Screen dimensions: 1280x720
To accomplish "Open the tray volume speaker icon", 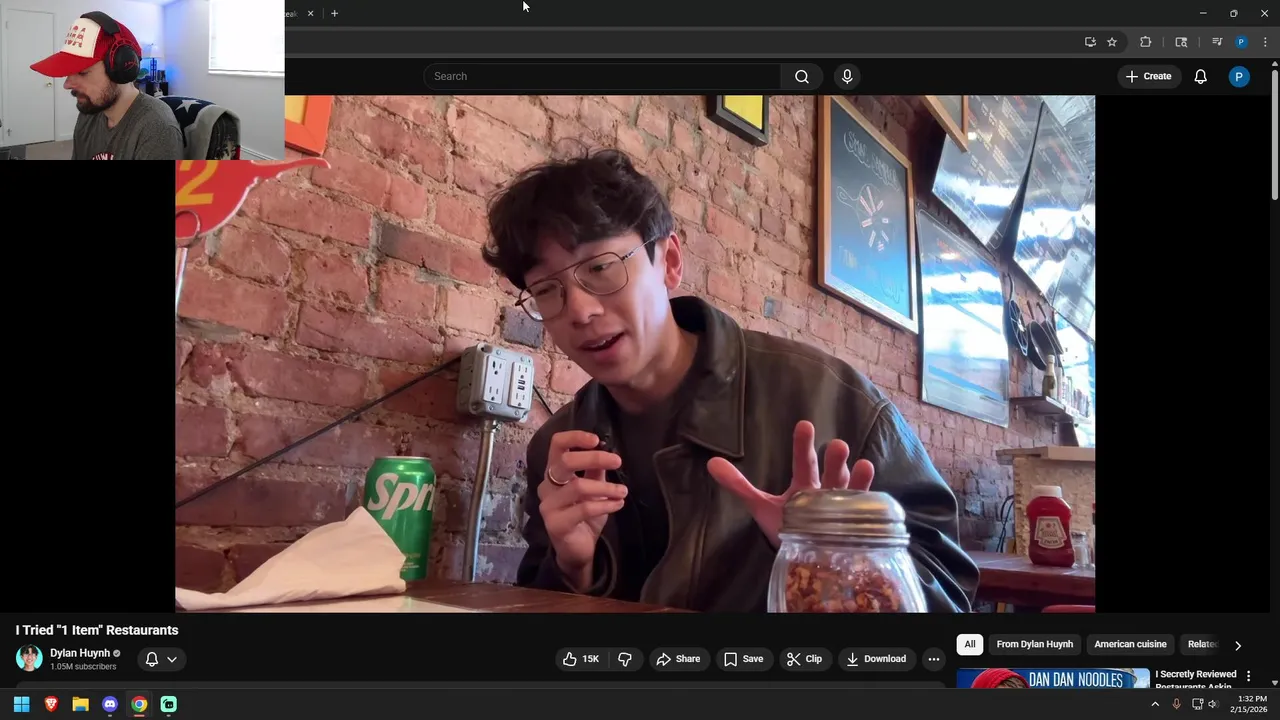I will [1212, 704].
